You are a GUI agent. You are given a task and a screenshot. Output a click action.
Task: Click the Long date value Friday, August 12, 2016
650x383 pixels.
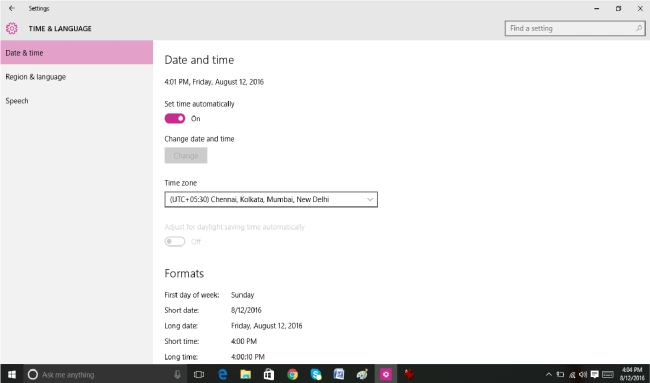click(x=267, y=326)
